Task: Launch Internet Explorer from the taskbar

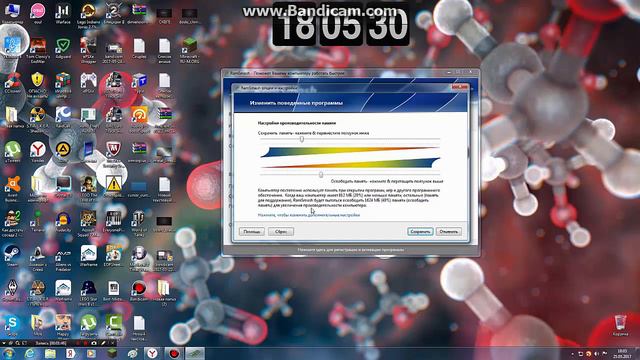Action: (29, 353)
